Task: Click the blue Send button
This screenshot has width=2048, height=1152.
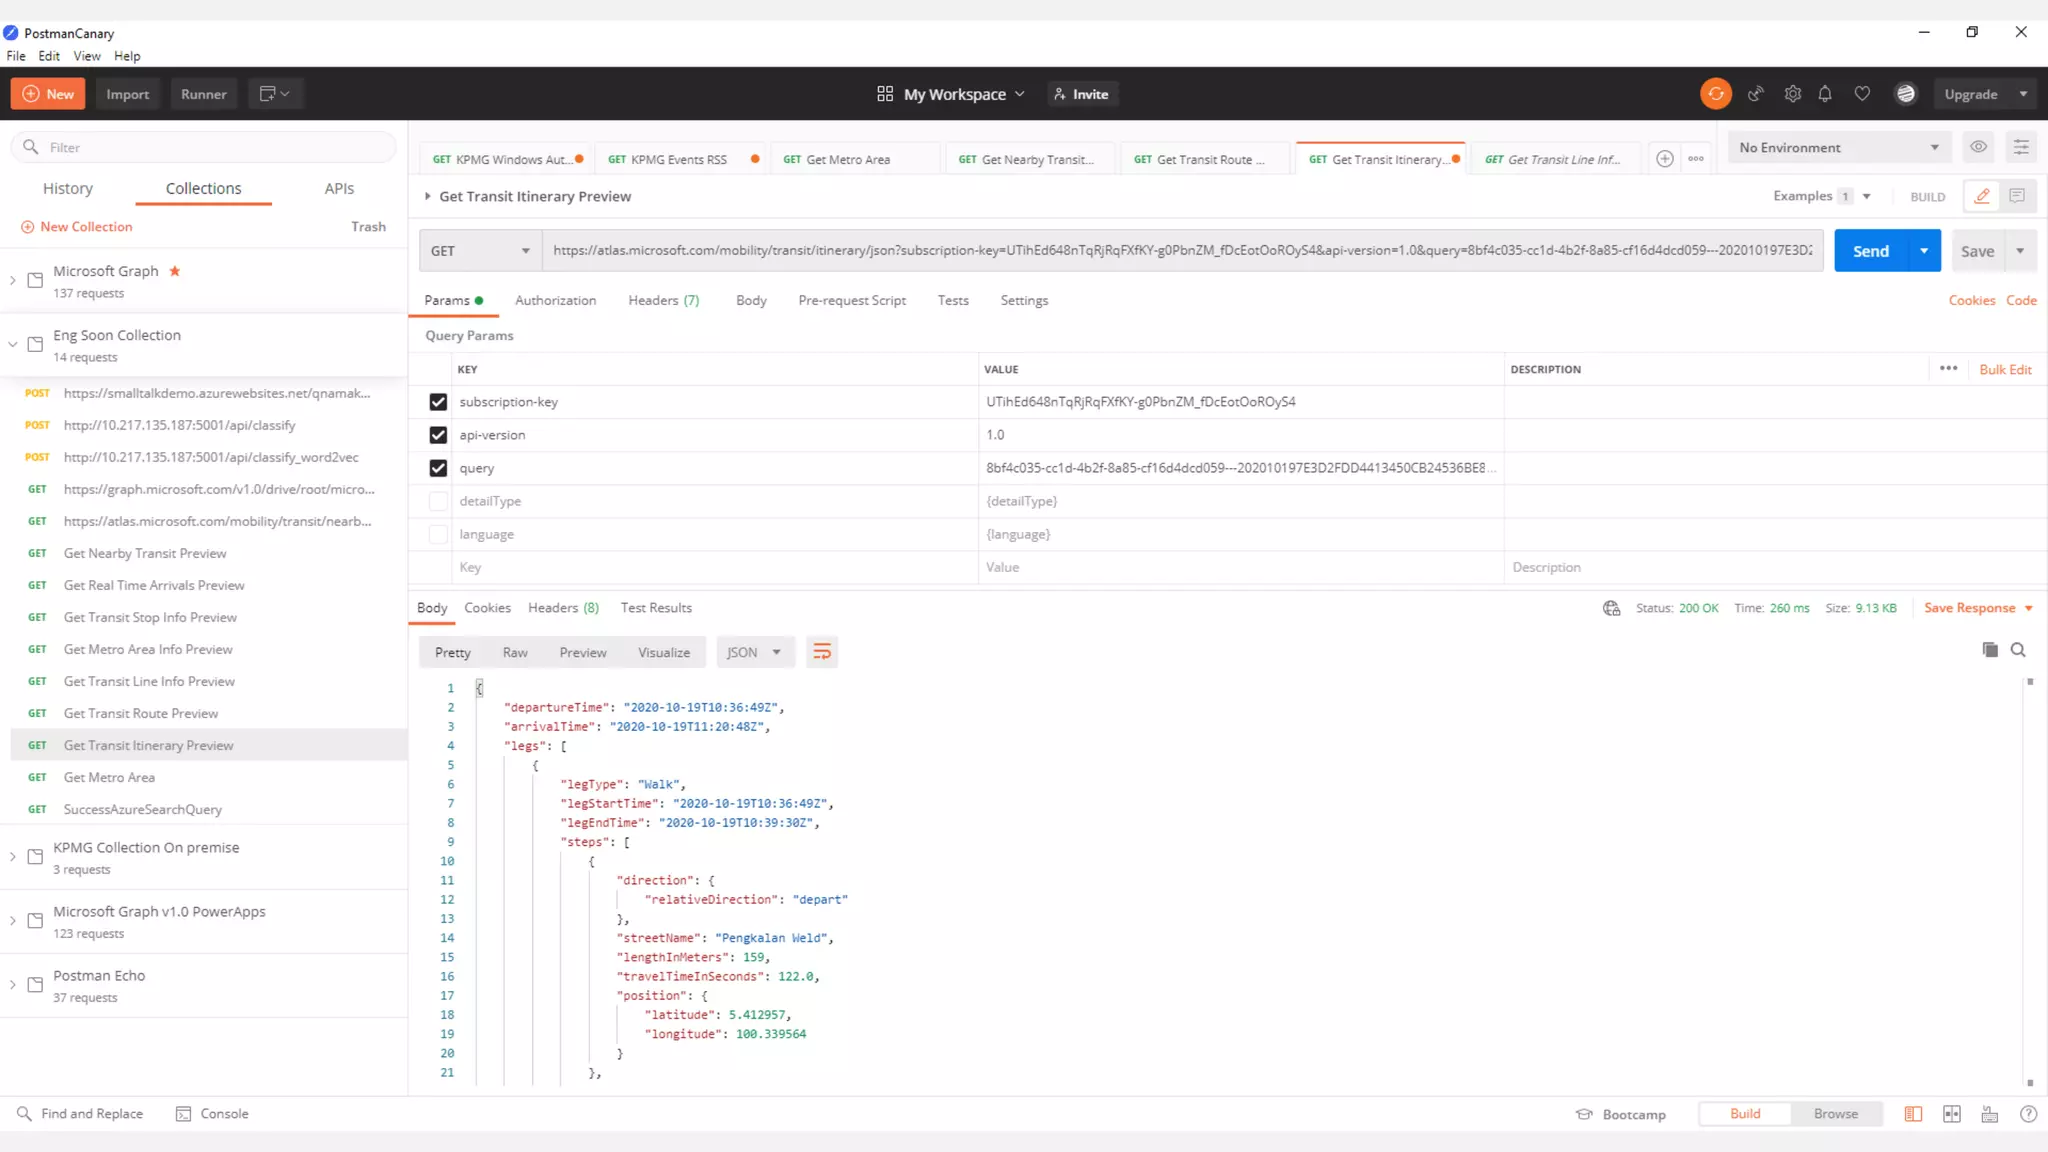Action: coord(1870,251)
